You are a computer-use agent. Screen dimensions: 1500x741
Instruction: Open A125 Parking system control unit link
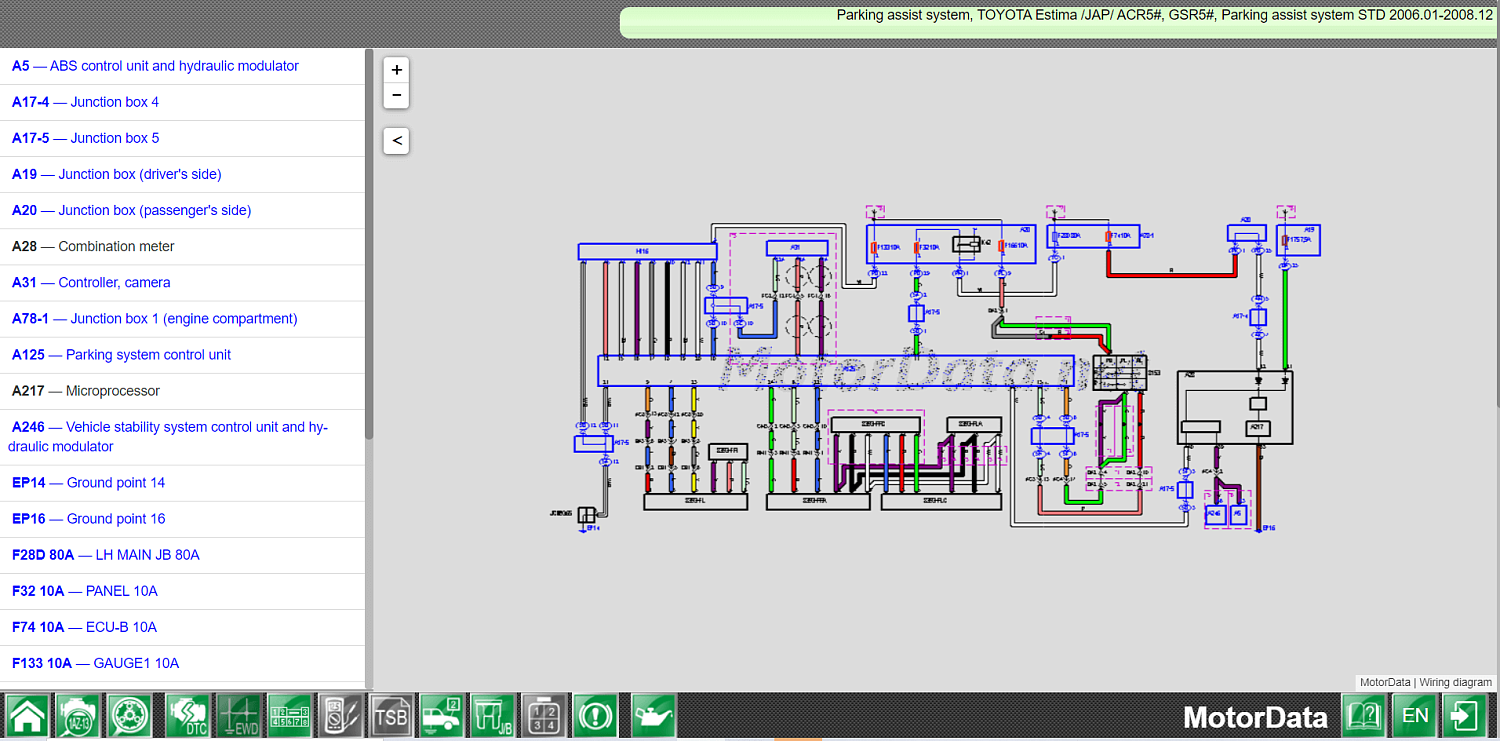(x=120, y=355)
